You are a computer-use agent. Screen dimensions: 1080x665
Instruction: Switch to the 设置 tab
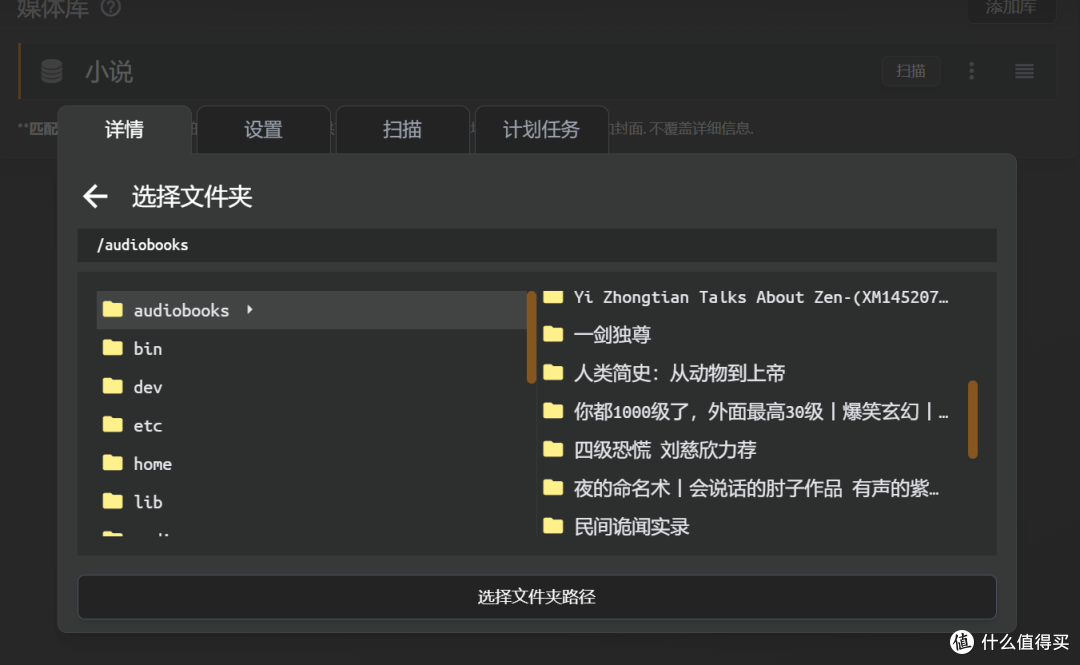(x=264, y=130)
